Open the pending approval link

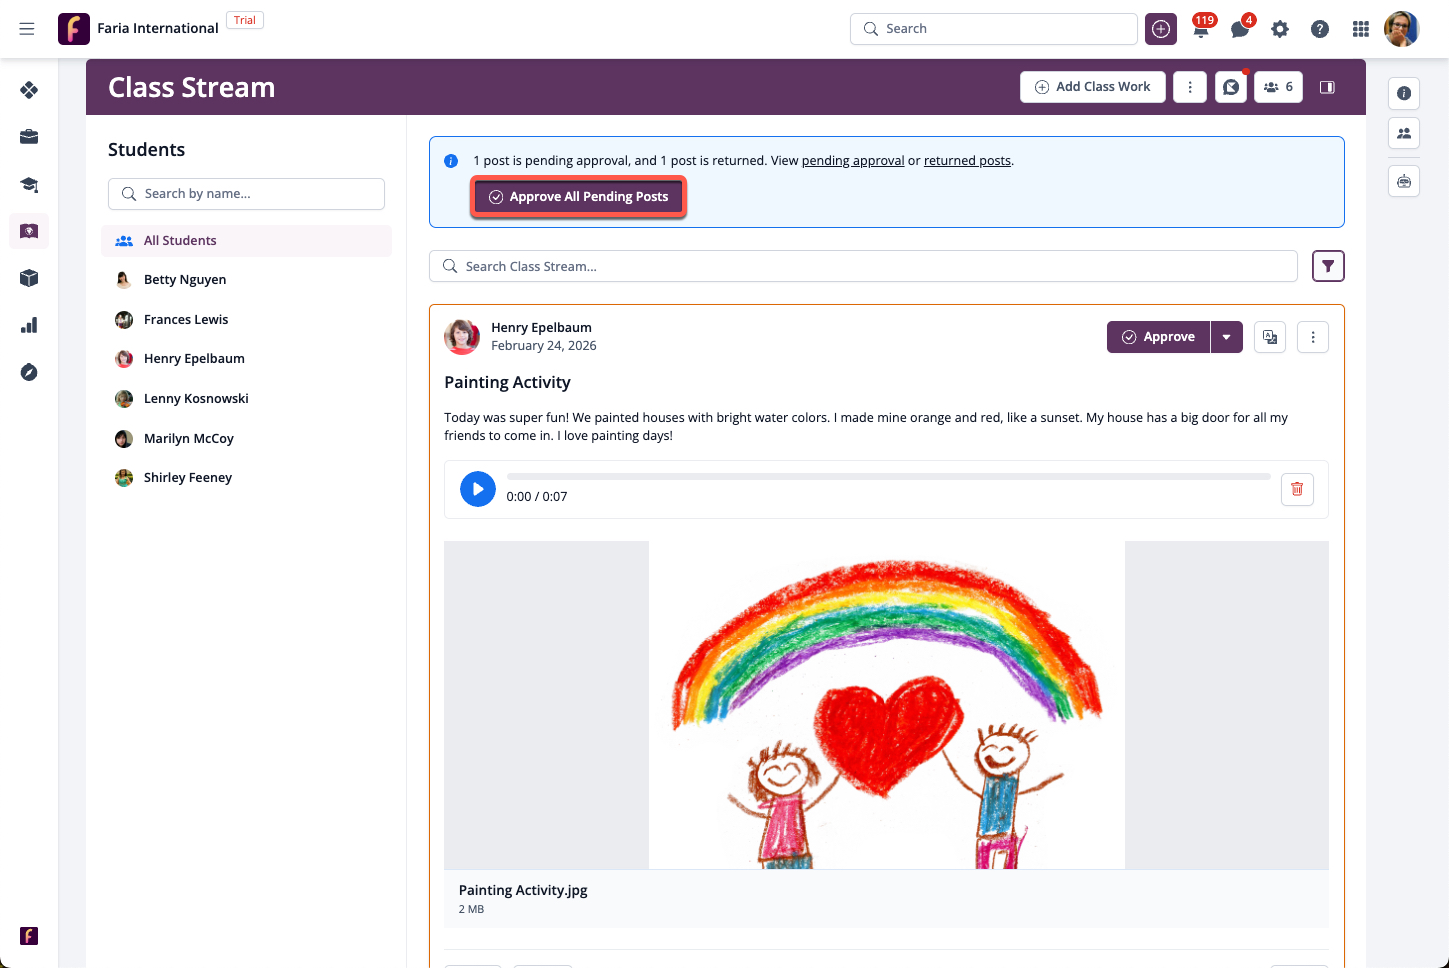coord(852,161)
